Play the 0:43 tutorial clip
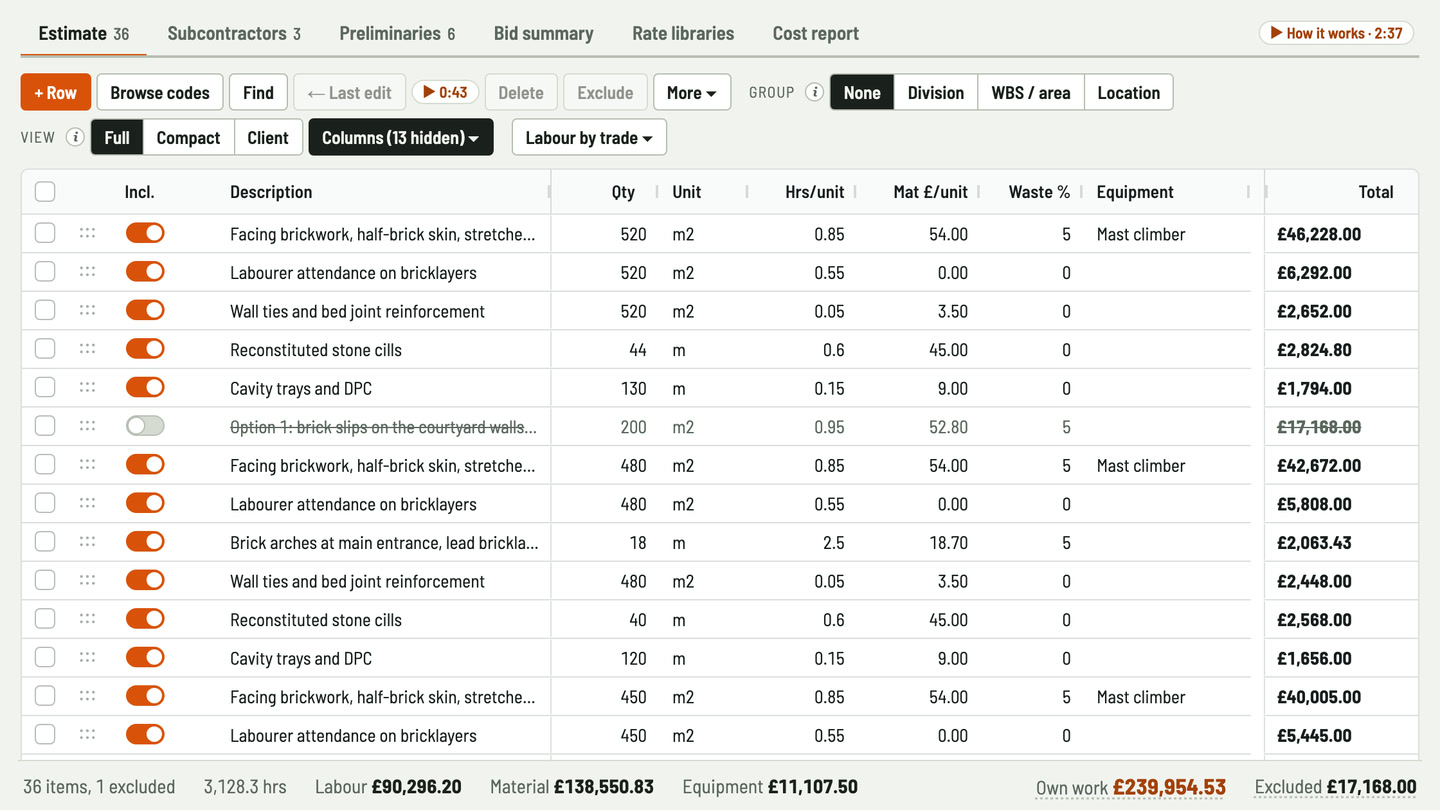The image size is (1440, 810). tap(445, 92)
